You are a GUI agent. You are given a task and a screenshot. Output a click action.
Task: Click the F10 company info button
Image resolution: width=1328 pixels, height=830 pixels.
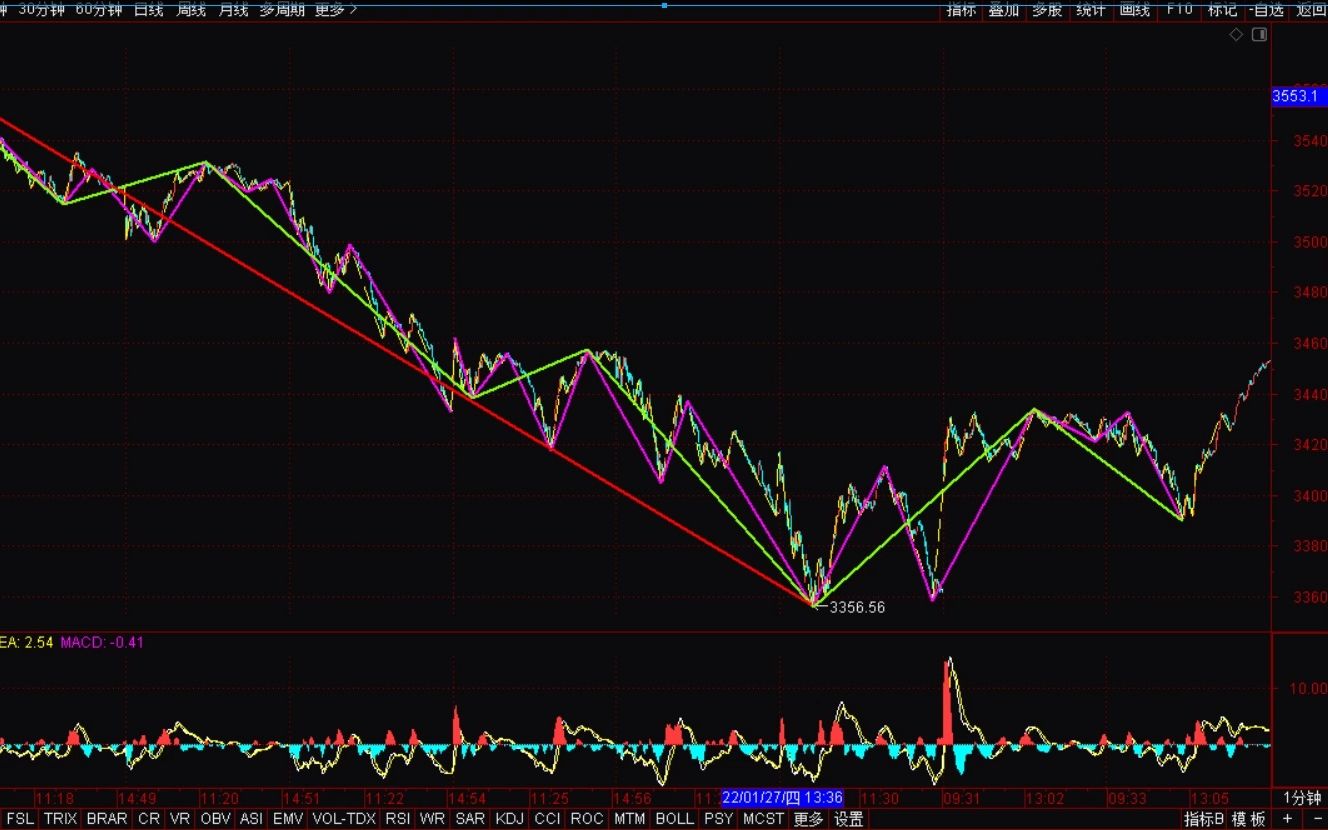coord(1179,9)
